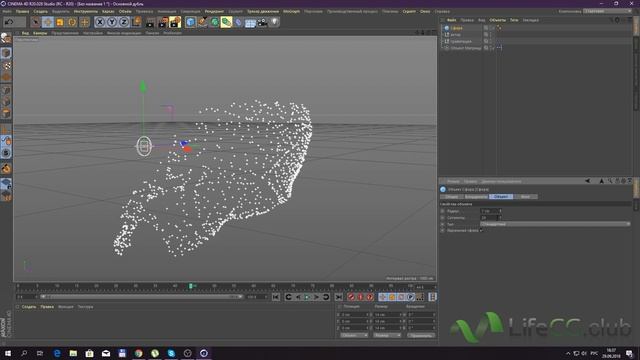The width and height of the screenshot is (640, 360).
Task: Toggle the Идеальная сфера checkbox
Action: (481, 231)
